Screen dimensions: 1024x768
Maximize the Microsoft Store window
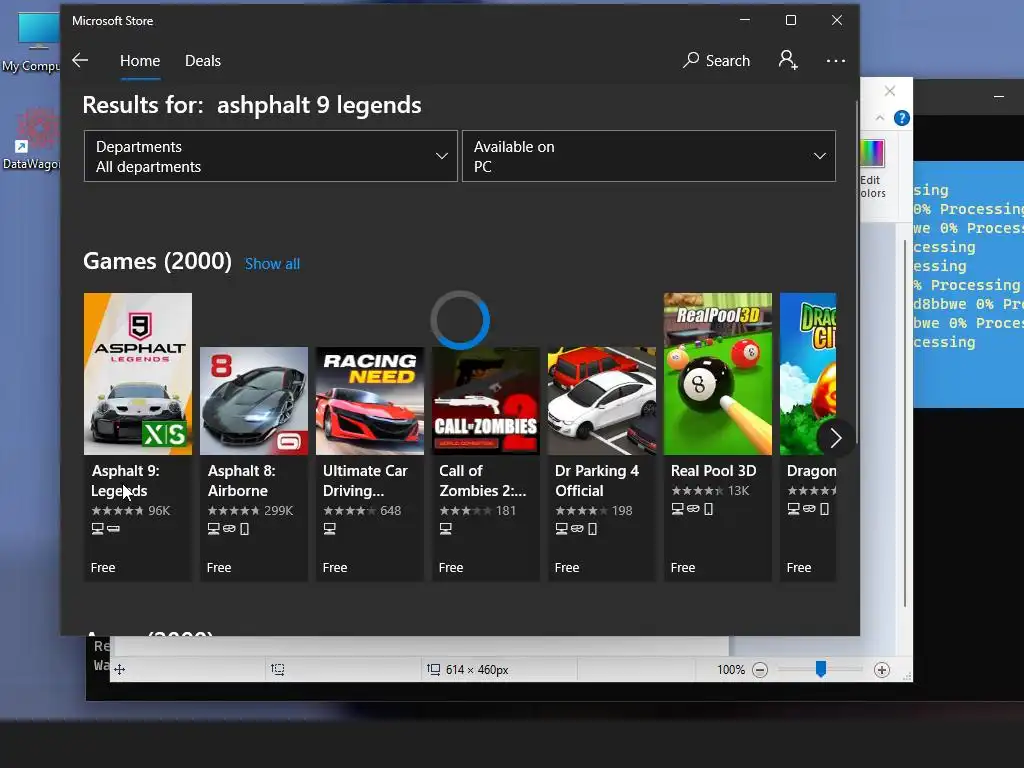791,20
